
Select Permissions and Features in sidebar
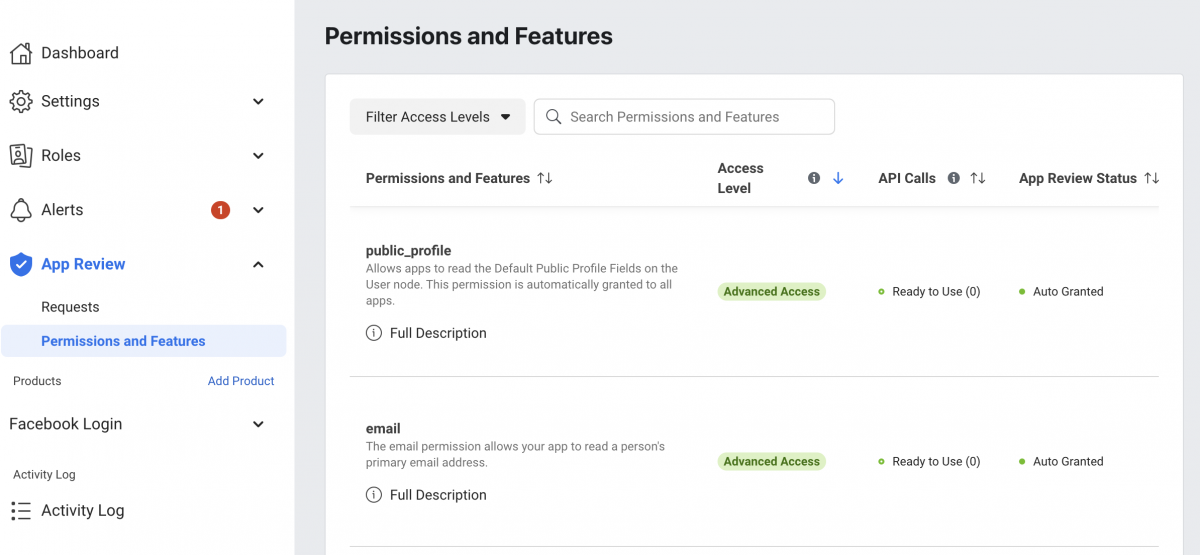tap(123, 341)
